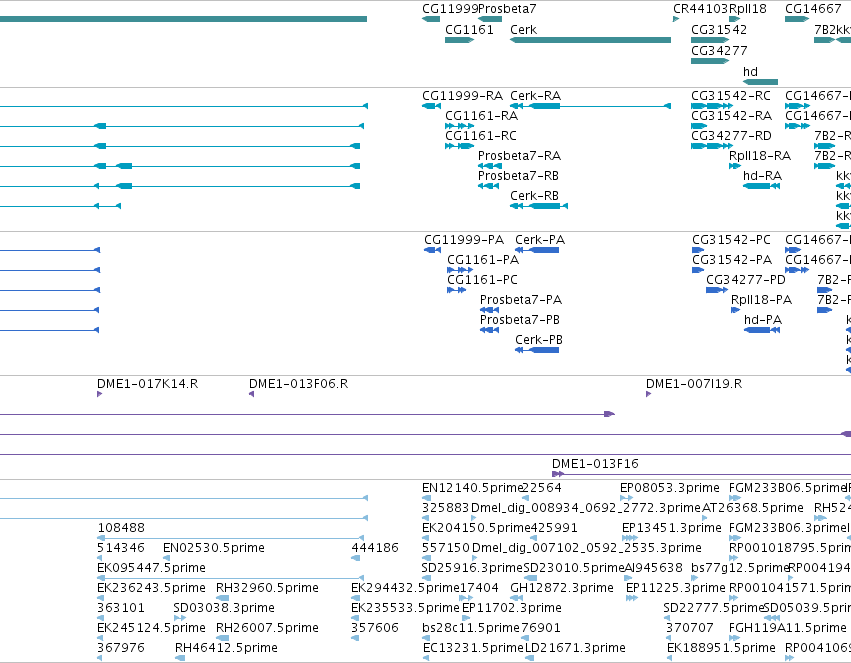This screenshot has width=851, height=663.
Task: Click the RH32960.5prime label
Action: tap(267, 588)
